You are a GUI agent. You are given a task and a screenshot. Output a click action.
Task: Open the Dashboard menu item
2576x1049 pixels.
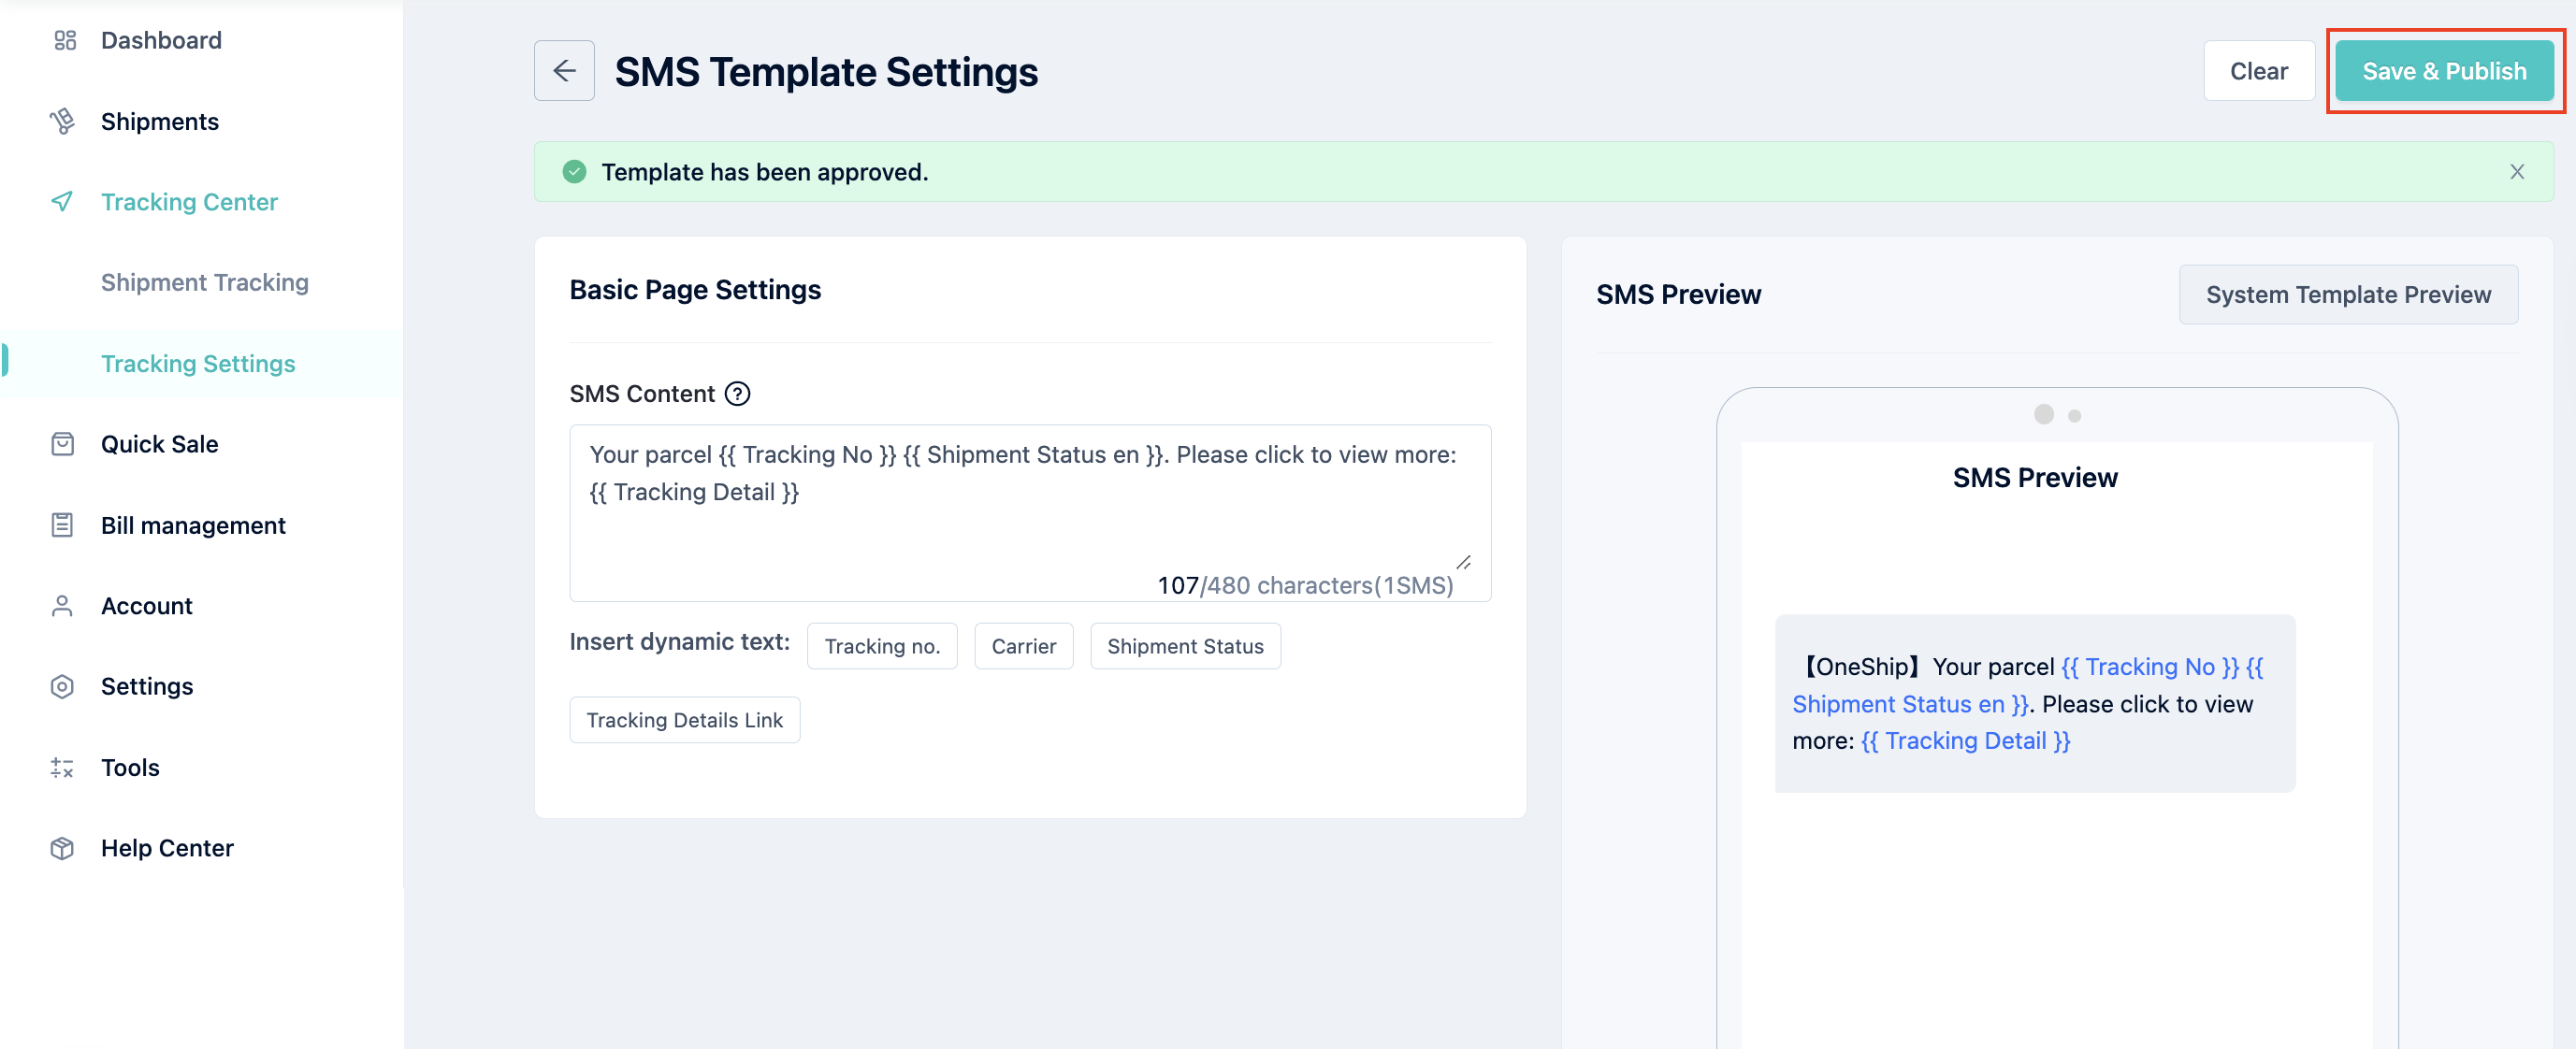click(161, 40)
